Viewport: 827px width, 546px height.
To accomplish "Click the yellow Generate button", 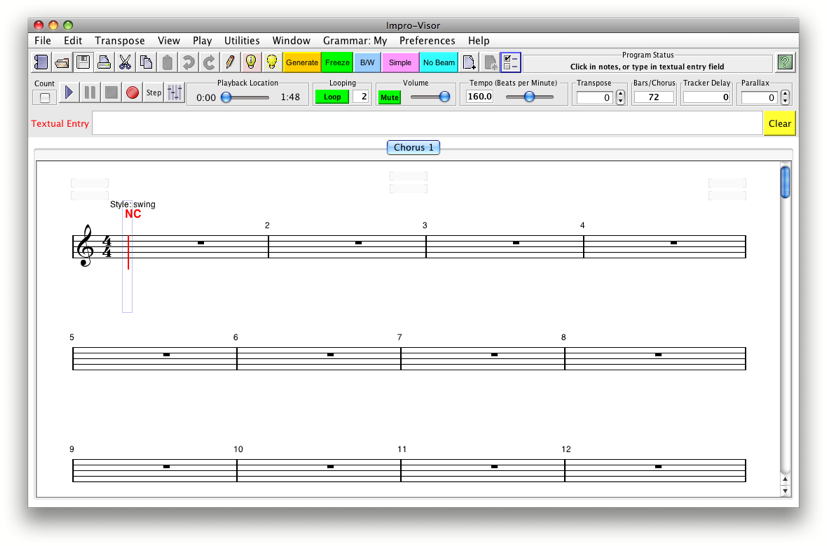I will coord(301,62).
